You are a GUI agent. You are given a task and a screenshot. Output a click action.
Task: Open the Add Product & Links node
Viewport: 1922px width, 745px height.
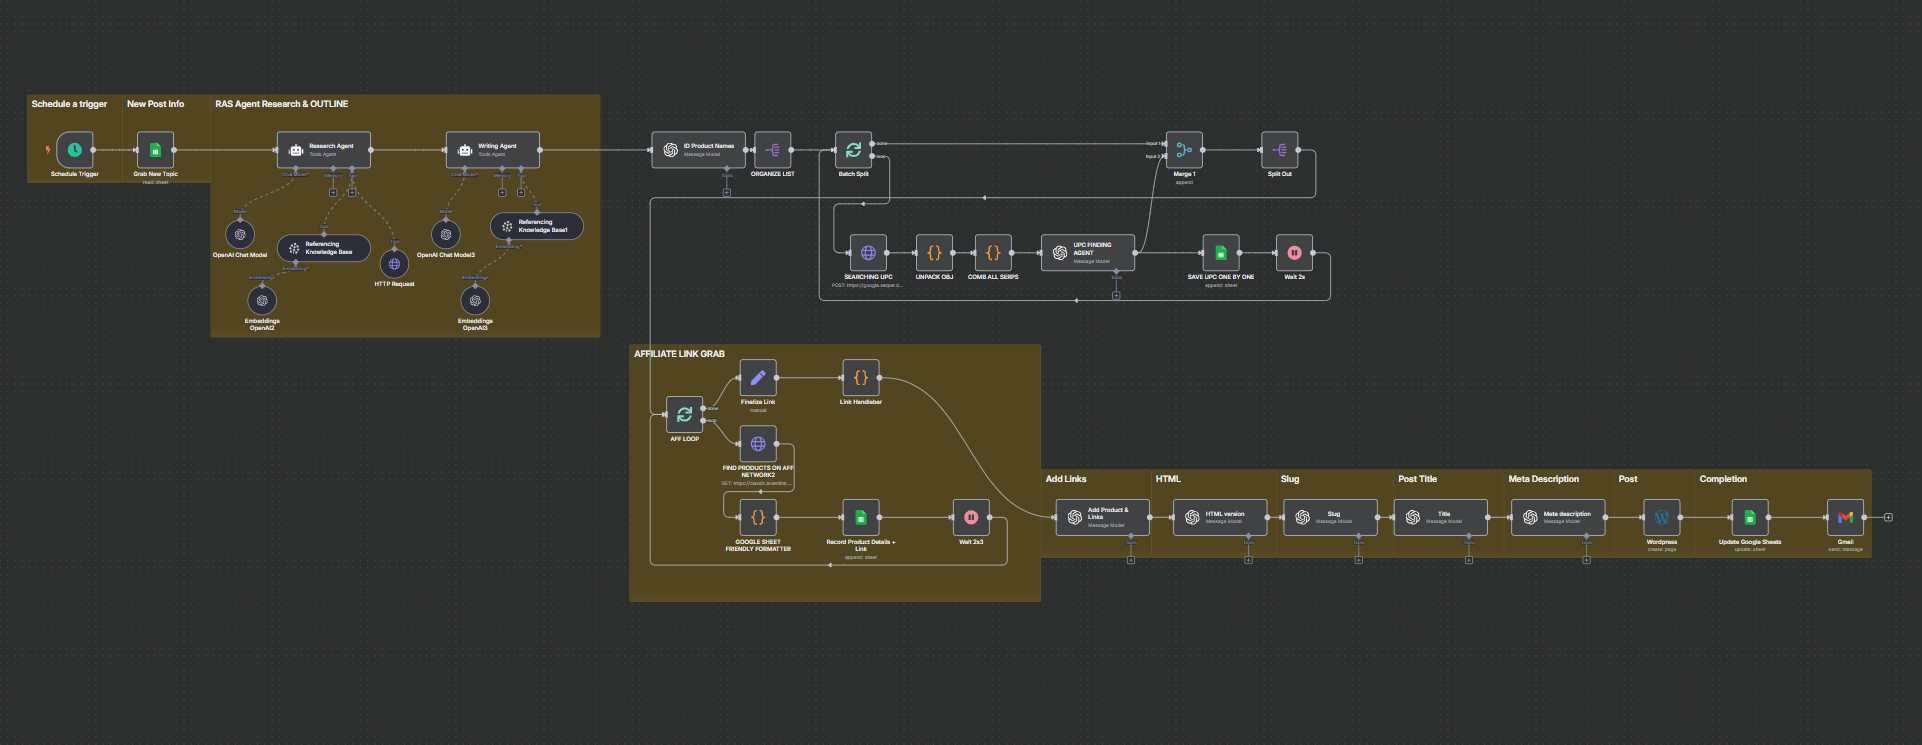(x=1103, y=518)
